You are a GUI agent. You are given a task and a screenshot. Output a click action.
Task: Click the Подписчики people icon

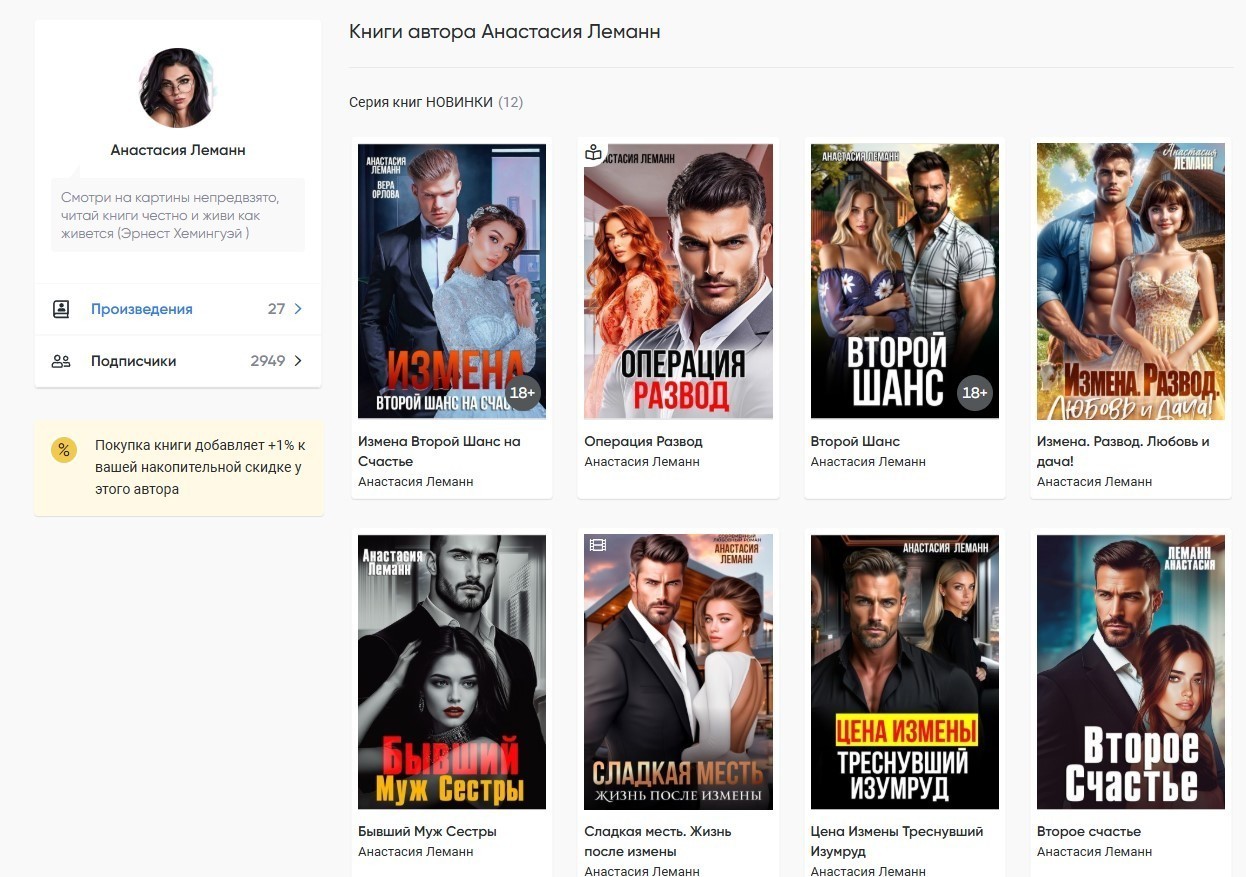click(x=61, y=361)
